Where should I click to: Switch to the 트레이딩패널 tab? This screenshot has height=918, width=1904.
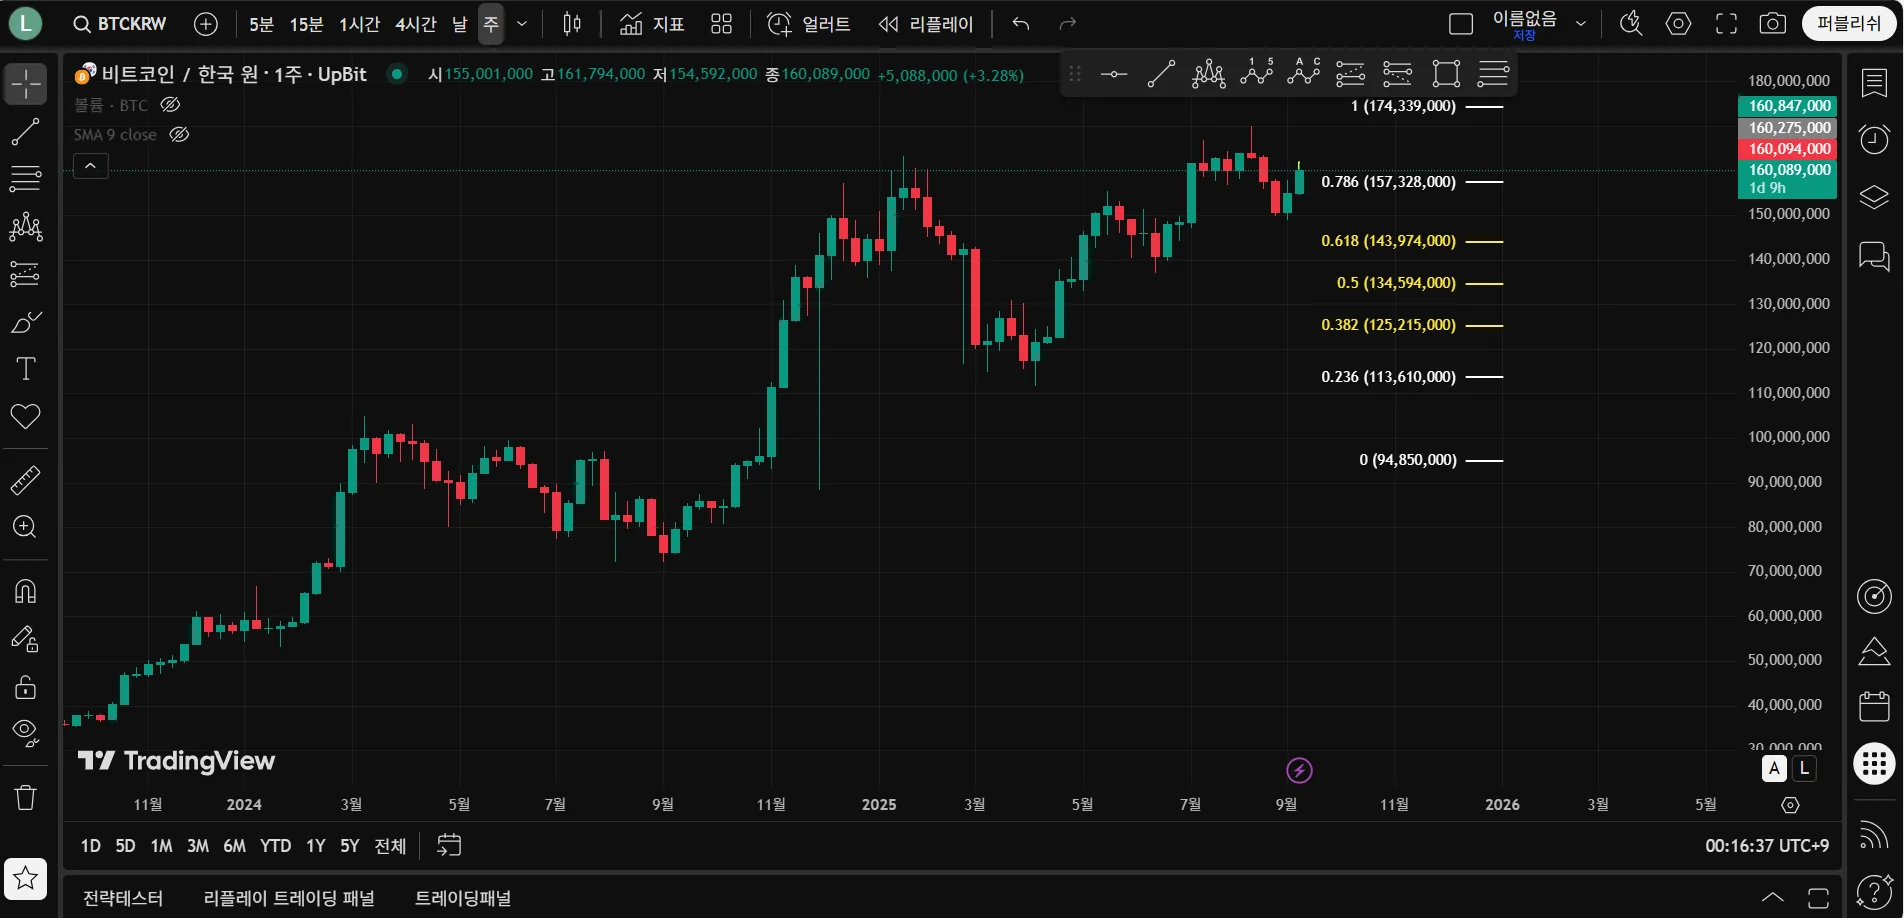tap(463, 898)
